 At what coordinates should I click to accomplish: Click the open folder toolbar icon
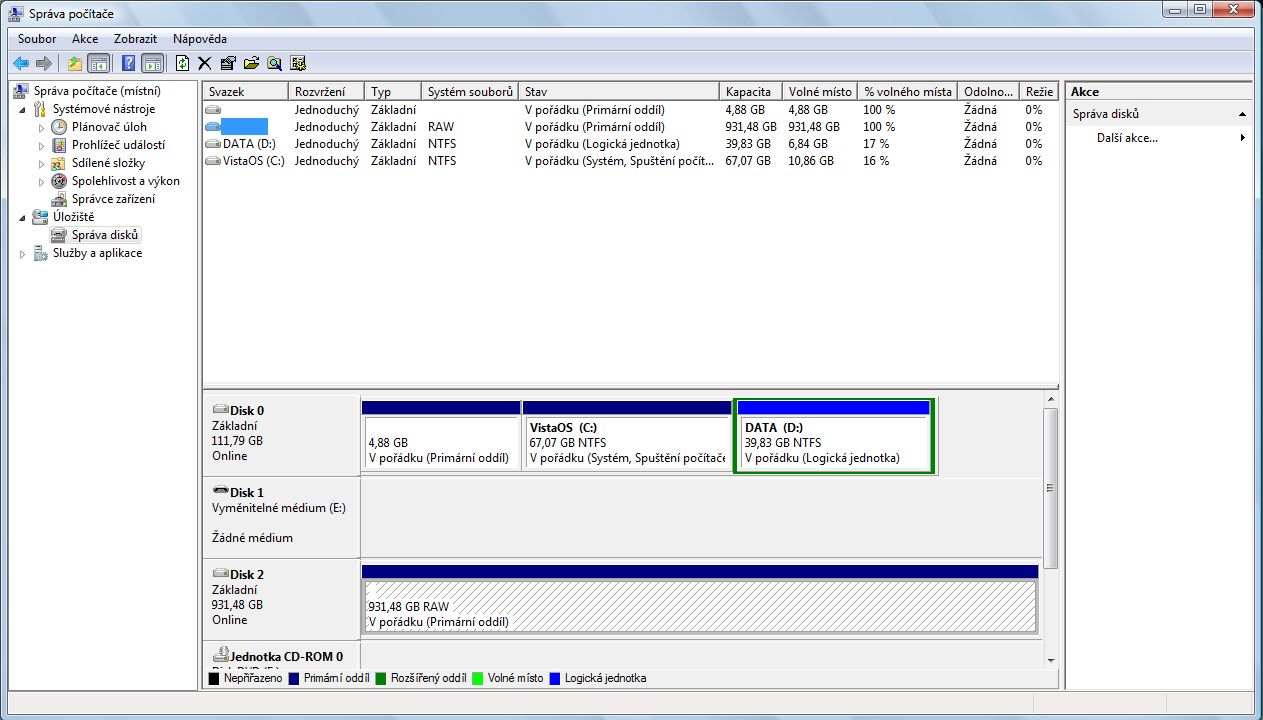click(251, 63)
